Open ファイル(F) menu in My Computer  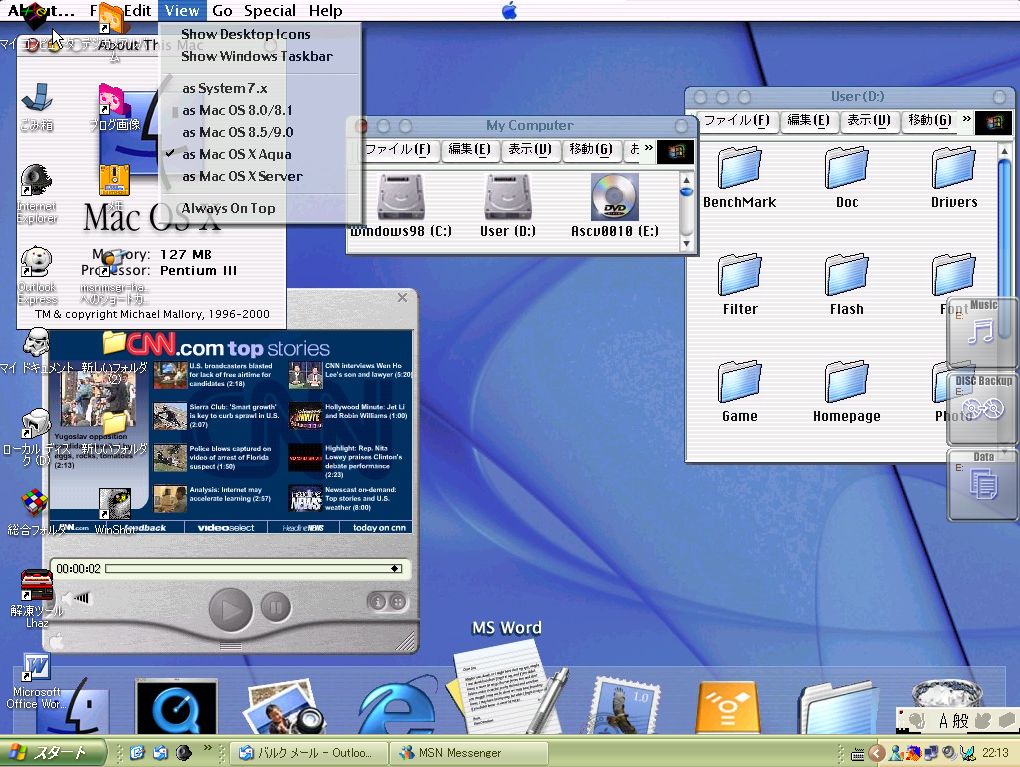tap(397, 150)
